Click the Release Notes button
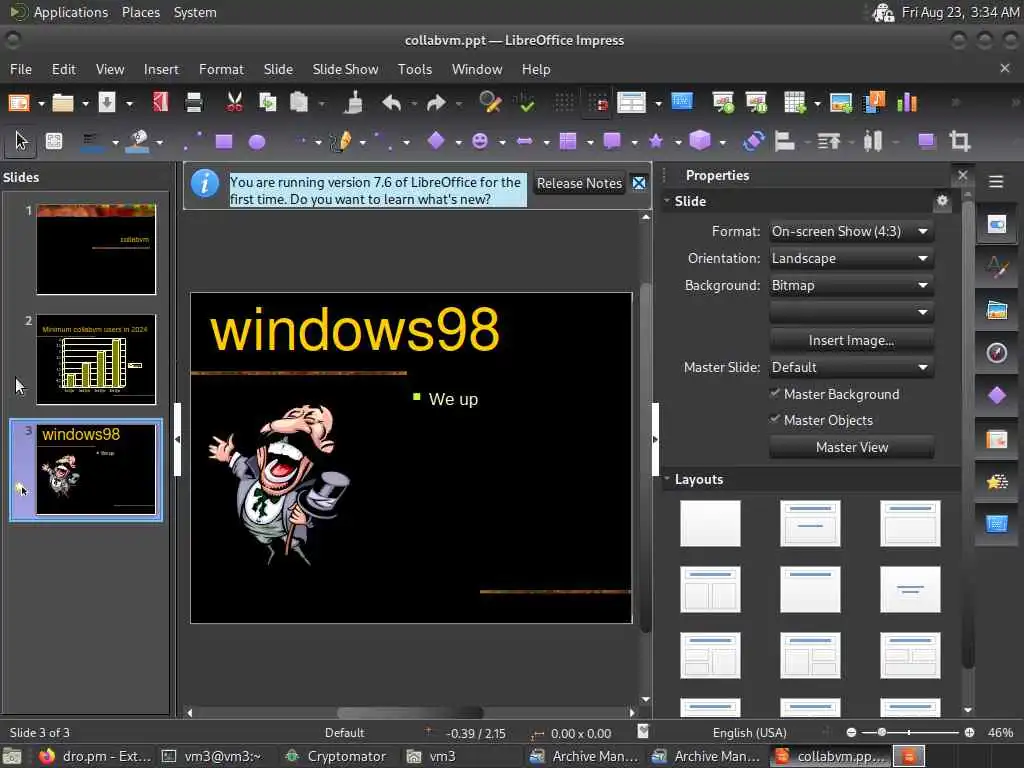This screenshot has height=768, width=1024. point(579,184)
